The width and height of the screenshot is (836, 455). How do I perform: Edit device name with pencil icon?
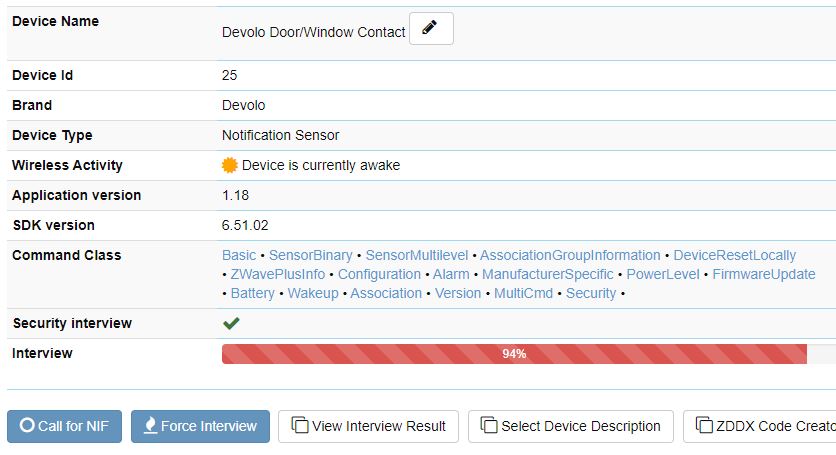coord(431,28)
